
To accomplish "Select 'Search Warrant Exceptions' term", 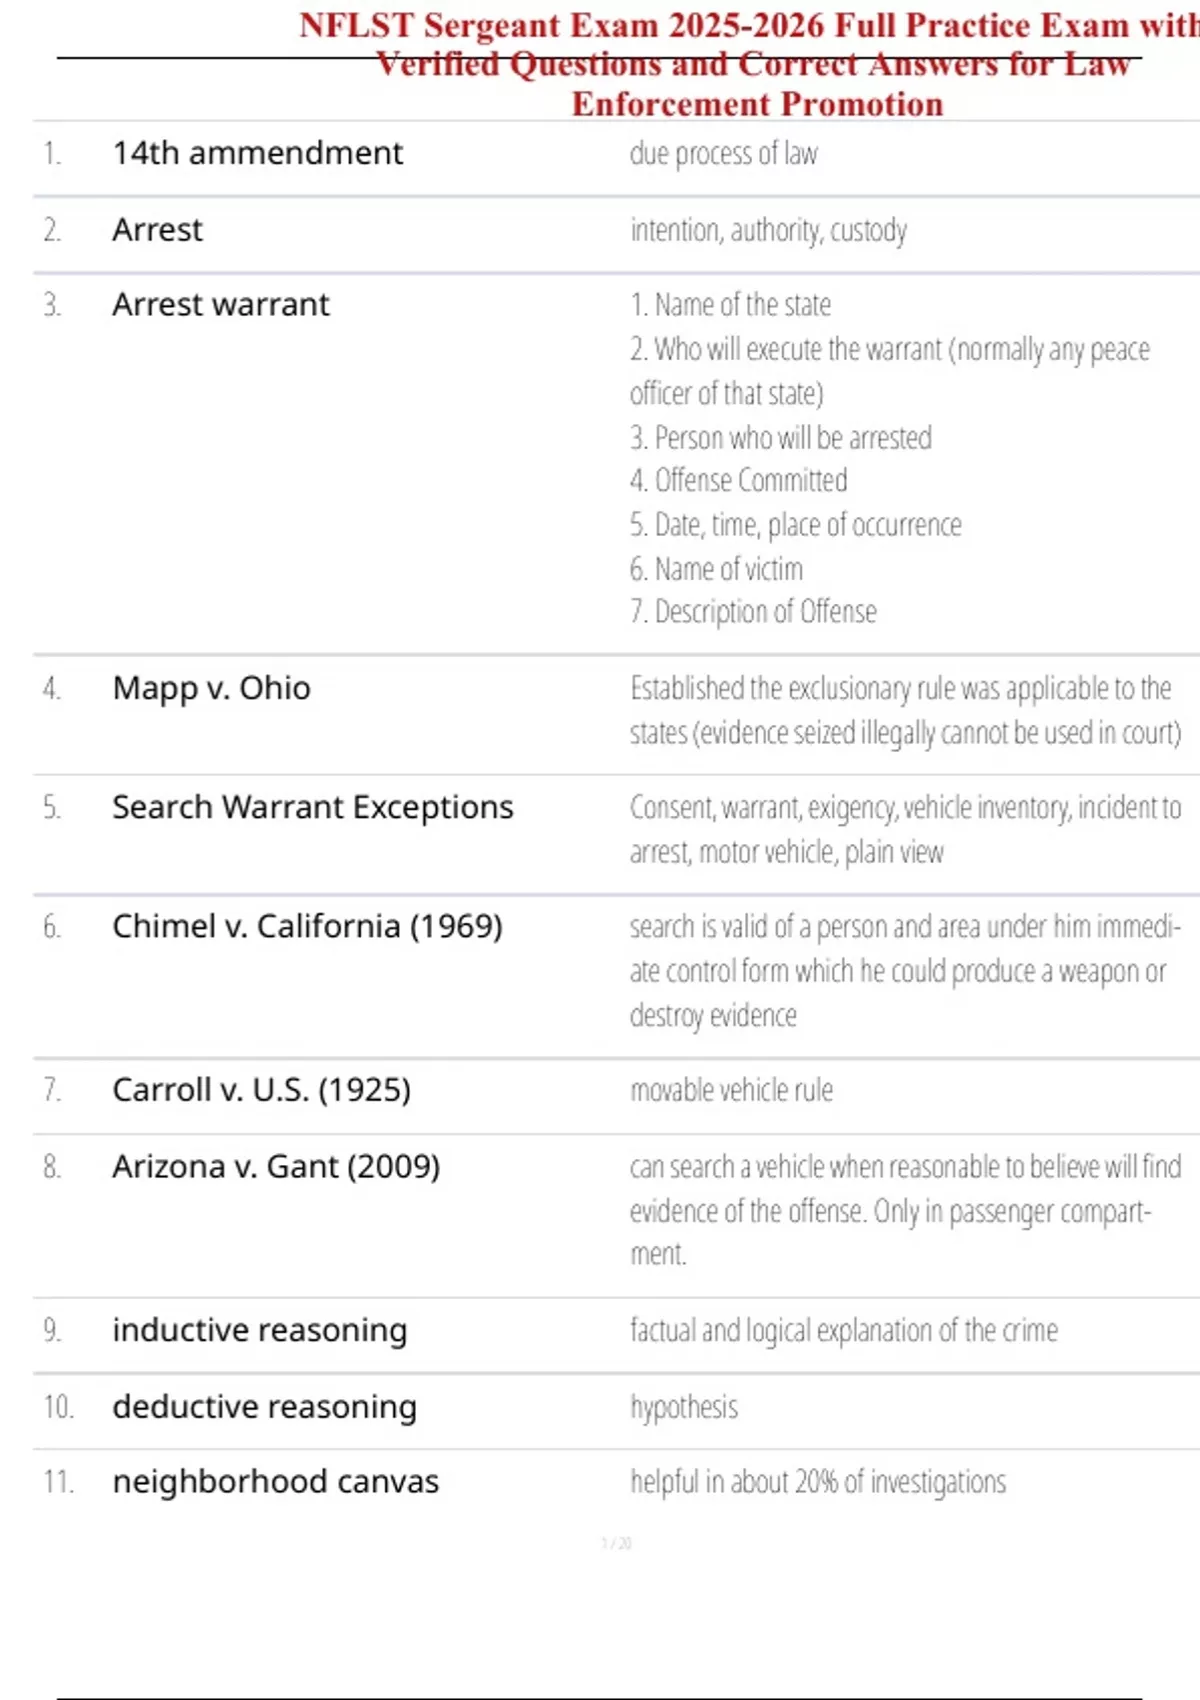I will 312,808.
